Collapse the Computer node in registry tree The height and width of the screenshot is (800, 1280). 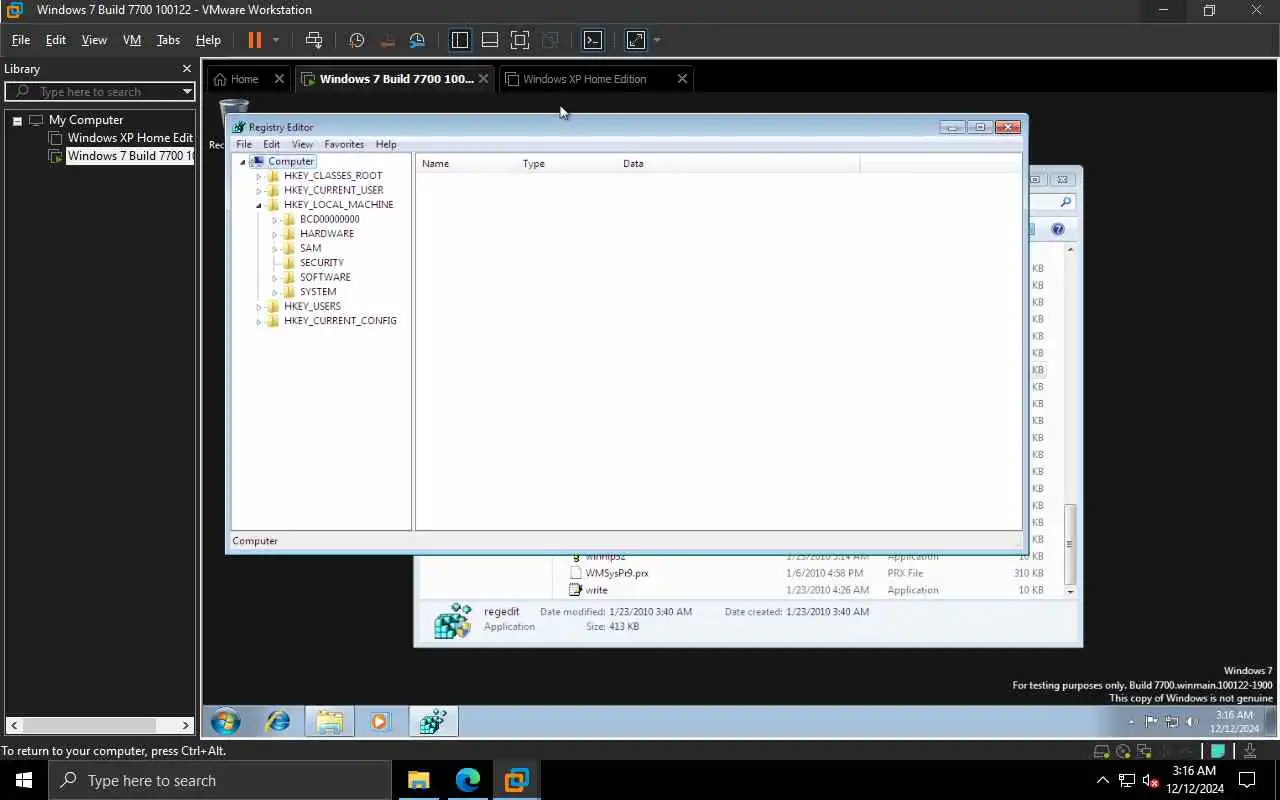tap(242, 162)
